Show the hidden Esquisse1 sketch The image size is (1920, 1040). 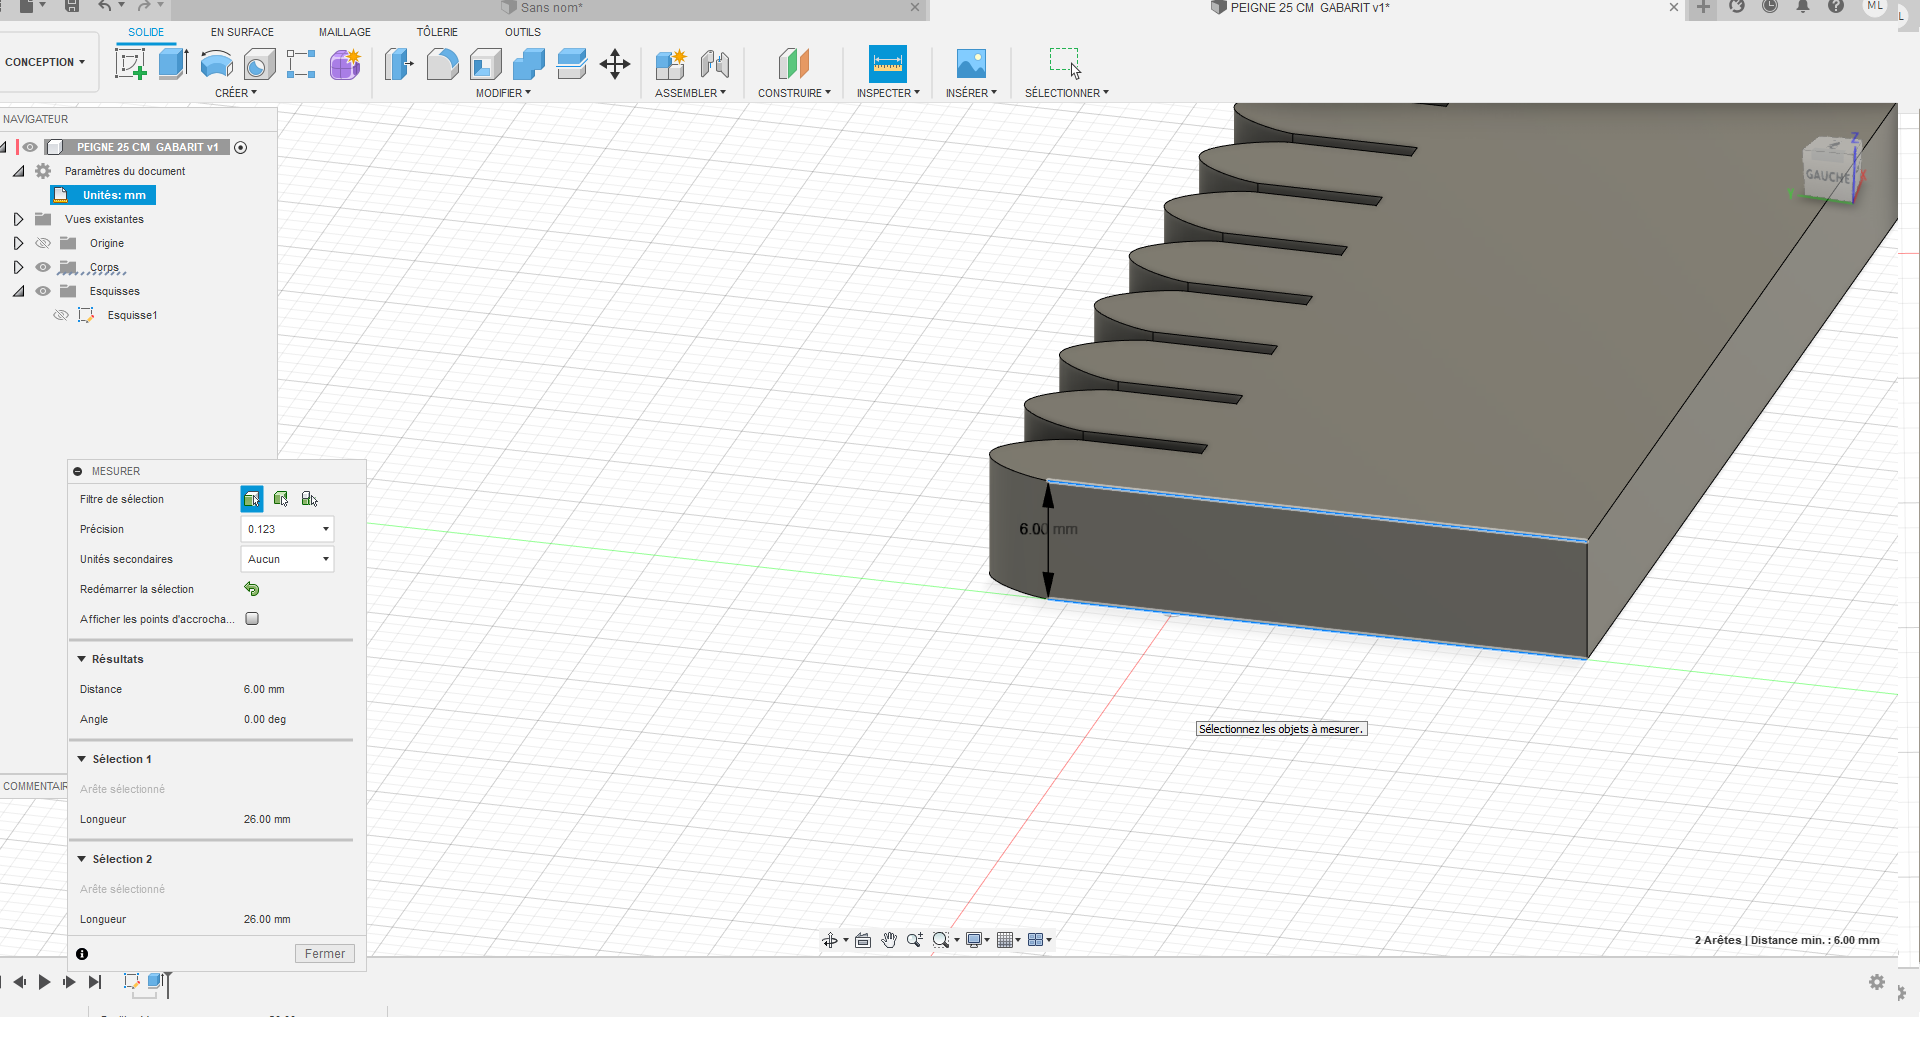click(61, 315)
